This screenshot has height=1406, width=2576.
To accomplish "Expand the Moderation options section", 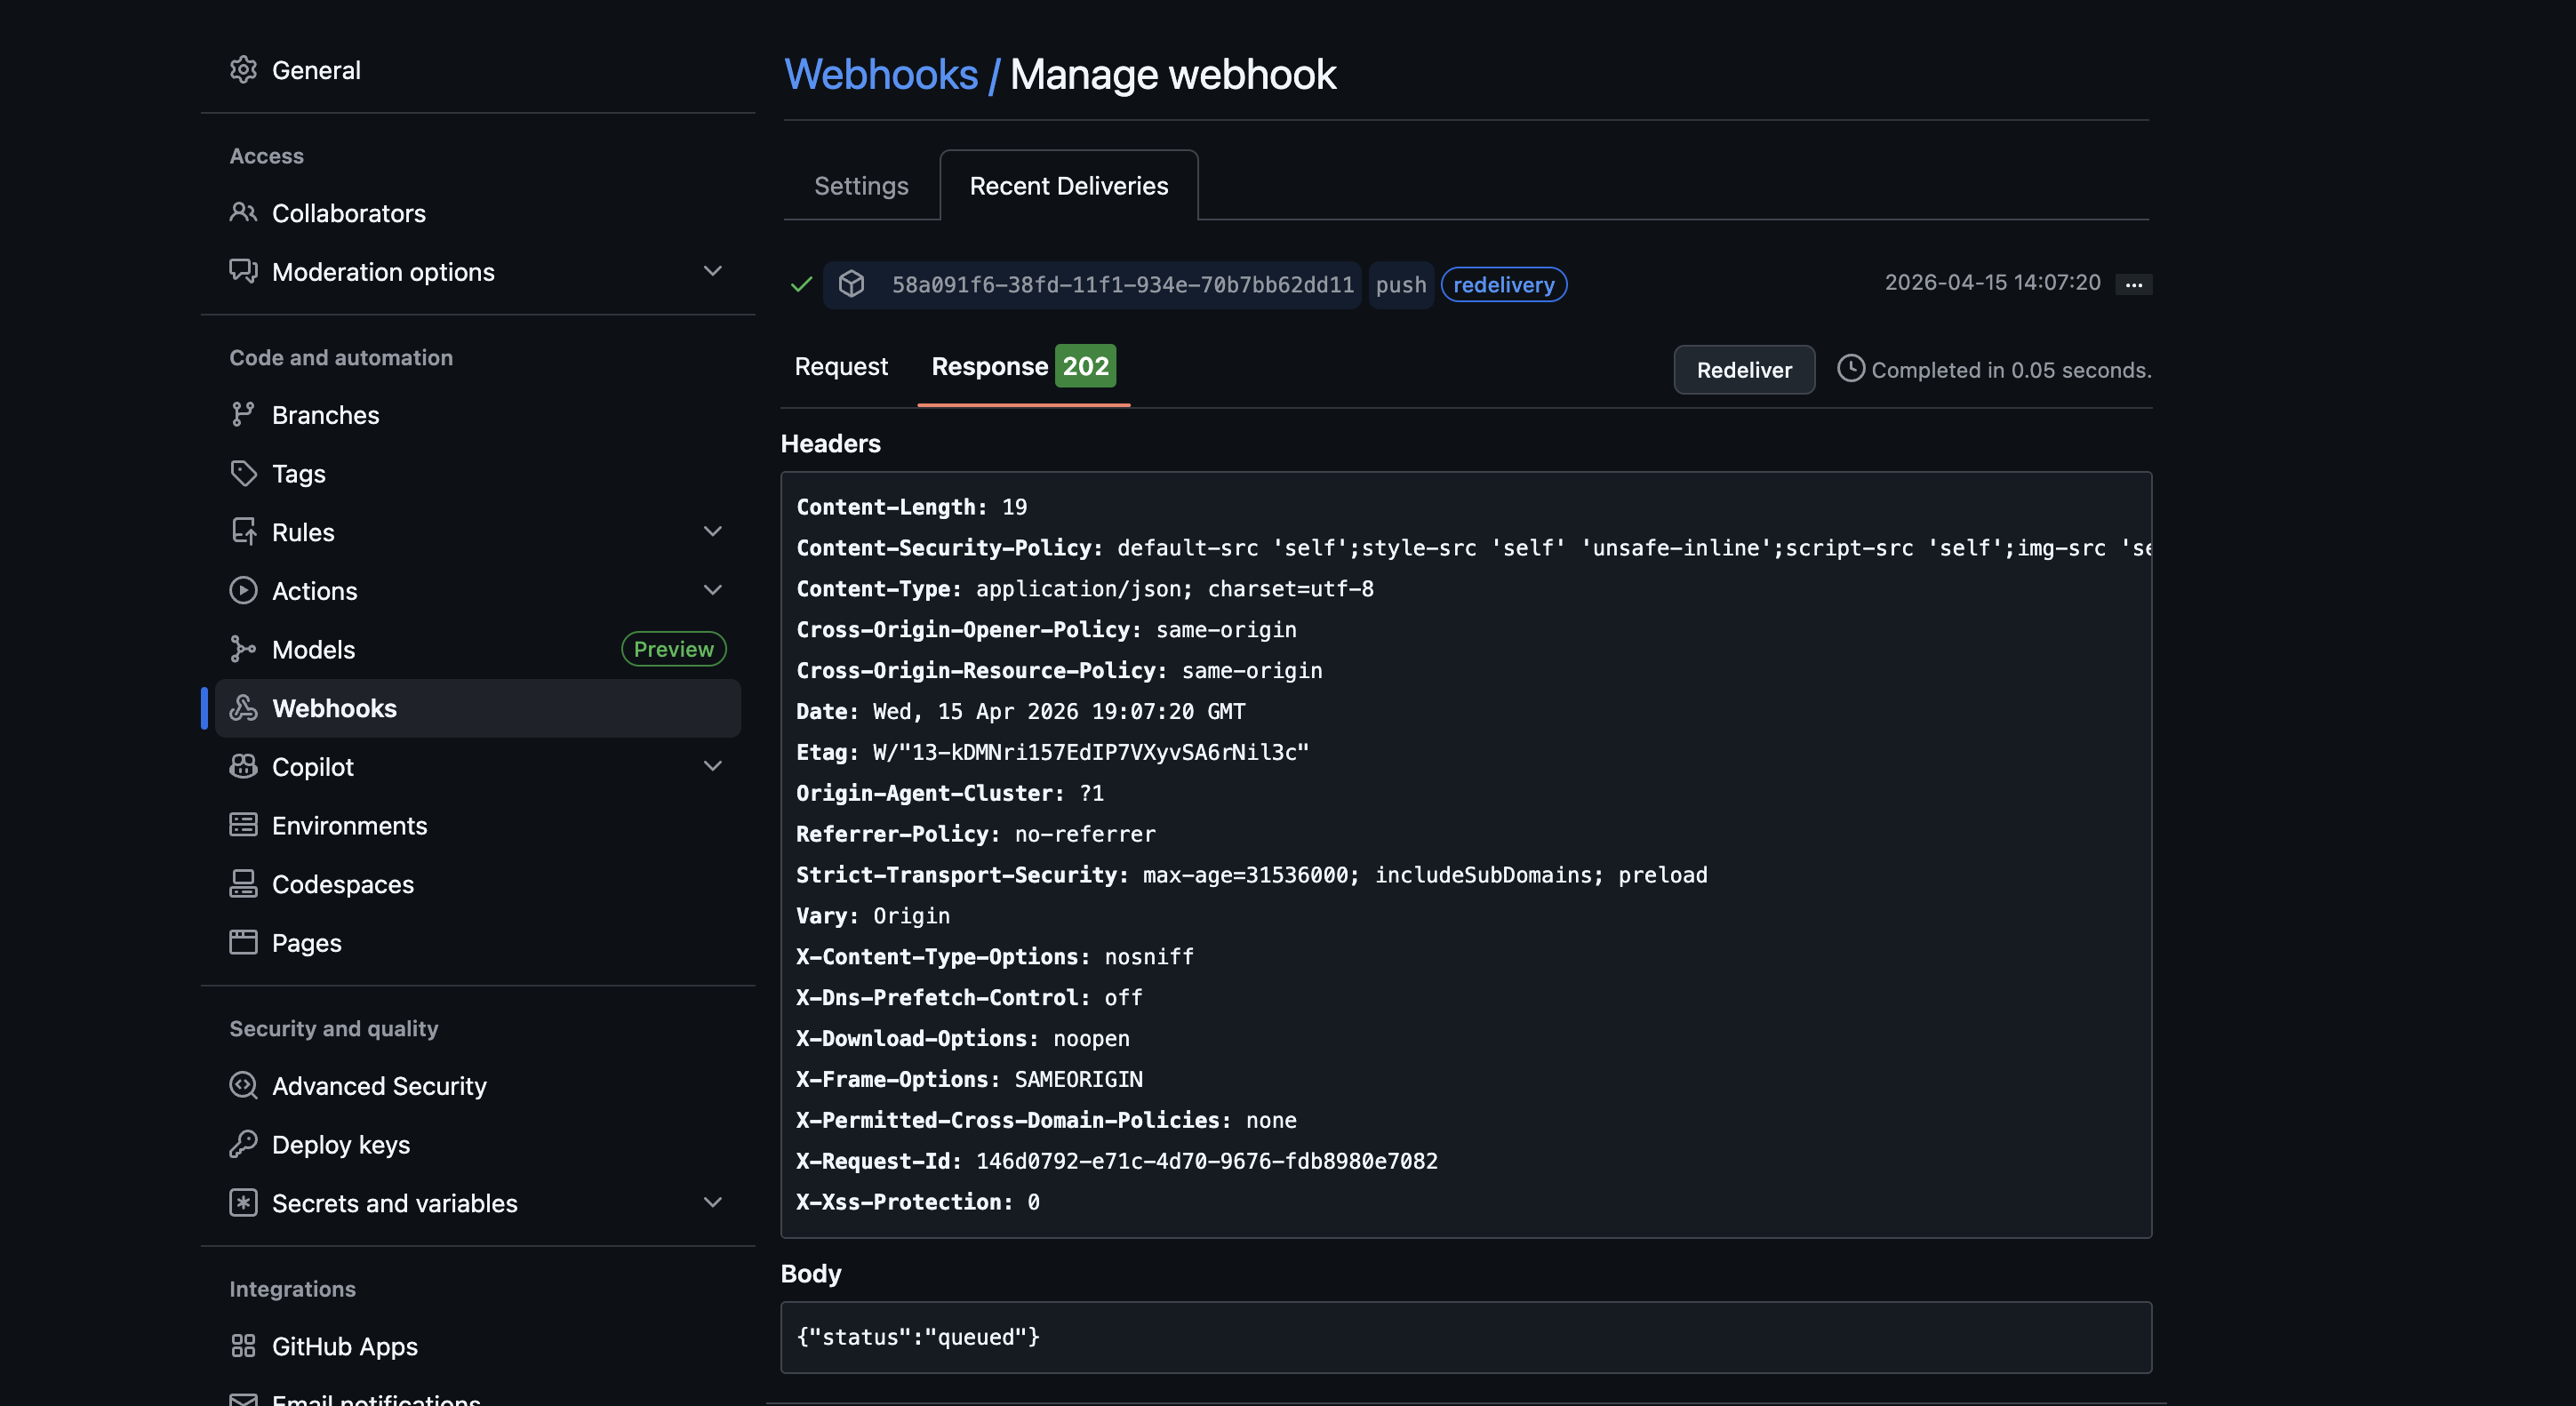I will coord(711,271).
